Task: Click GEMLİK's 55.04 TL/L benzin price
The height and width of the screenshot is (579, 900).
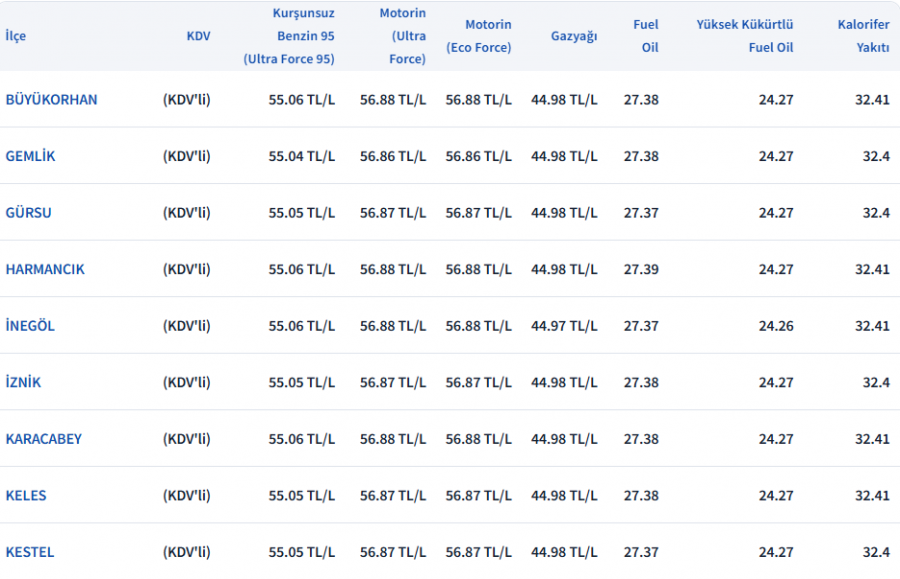Action: click(x=302, y=156)
